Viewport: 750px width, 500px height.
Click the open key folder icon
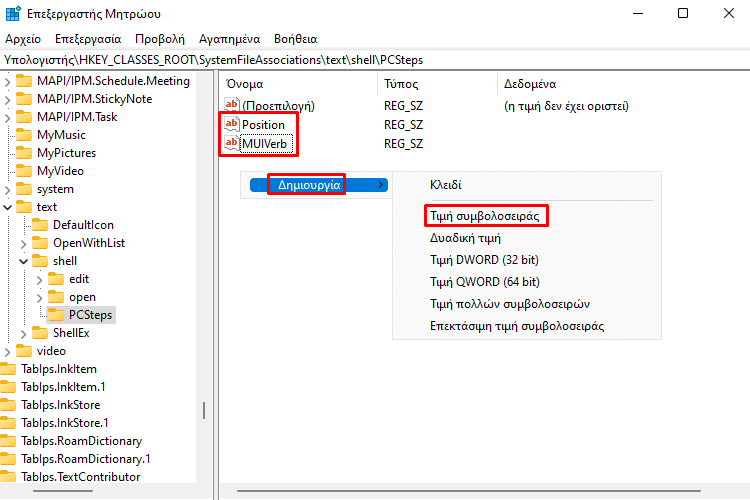tap(56, 297)
